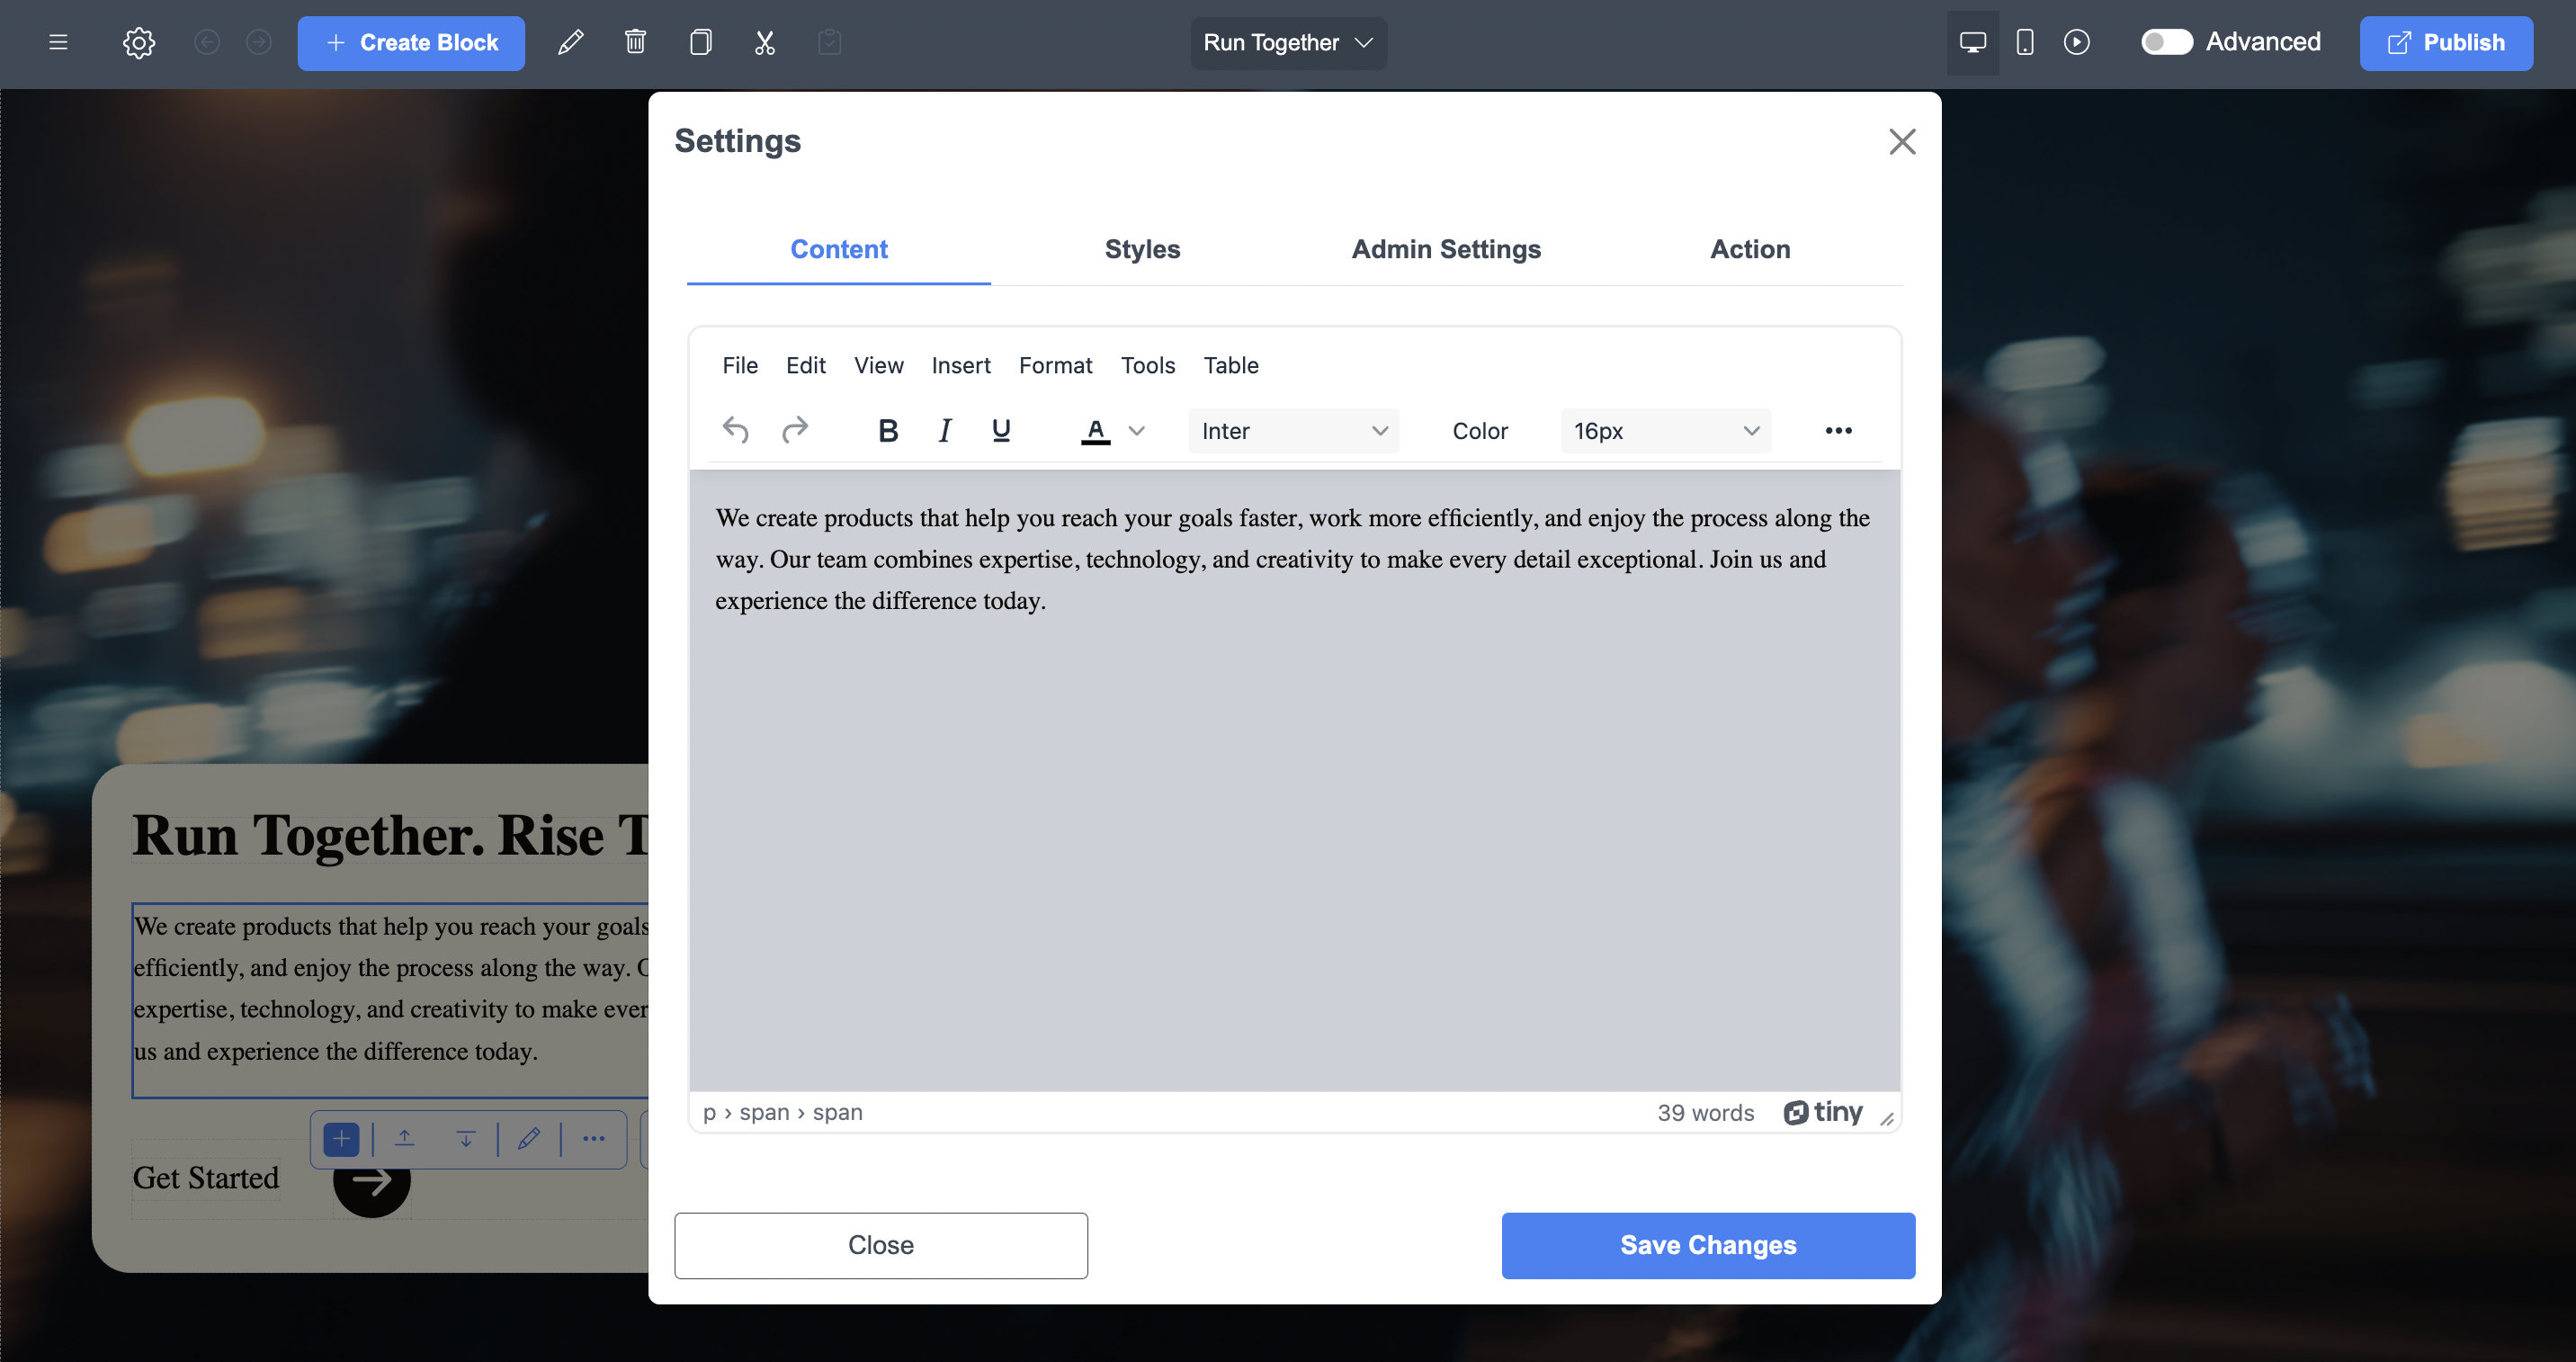Viewport: 2576px width, 1362px height.
Task: Open preview with the play icon
Action: pyautogui.click(x=2078, y=43)
